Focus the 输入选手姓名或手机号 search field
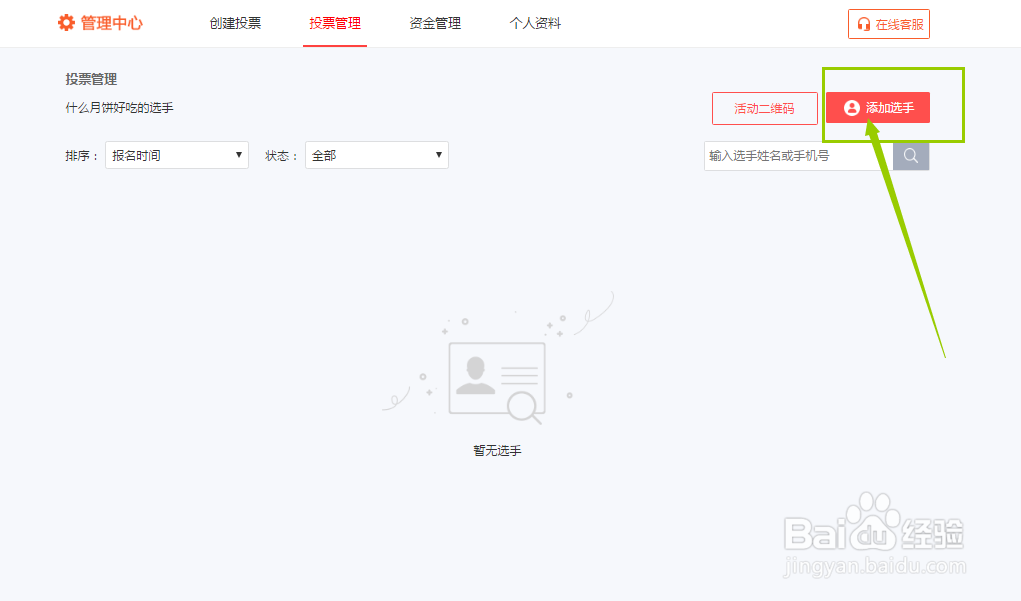 (x=798, y=156)
